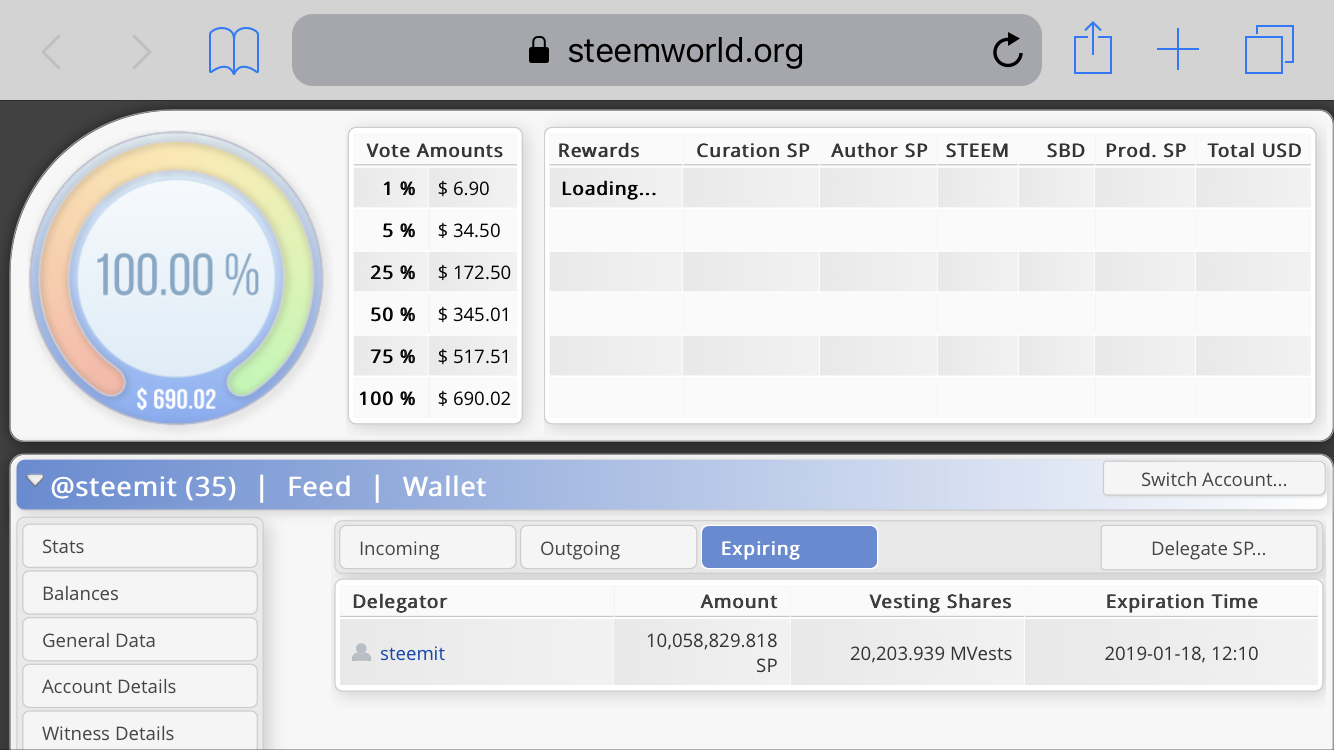
Task: Click the Rewards column header
Action: 598,150
